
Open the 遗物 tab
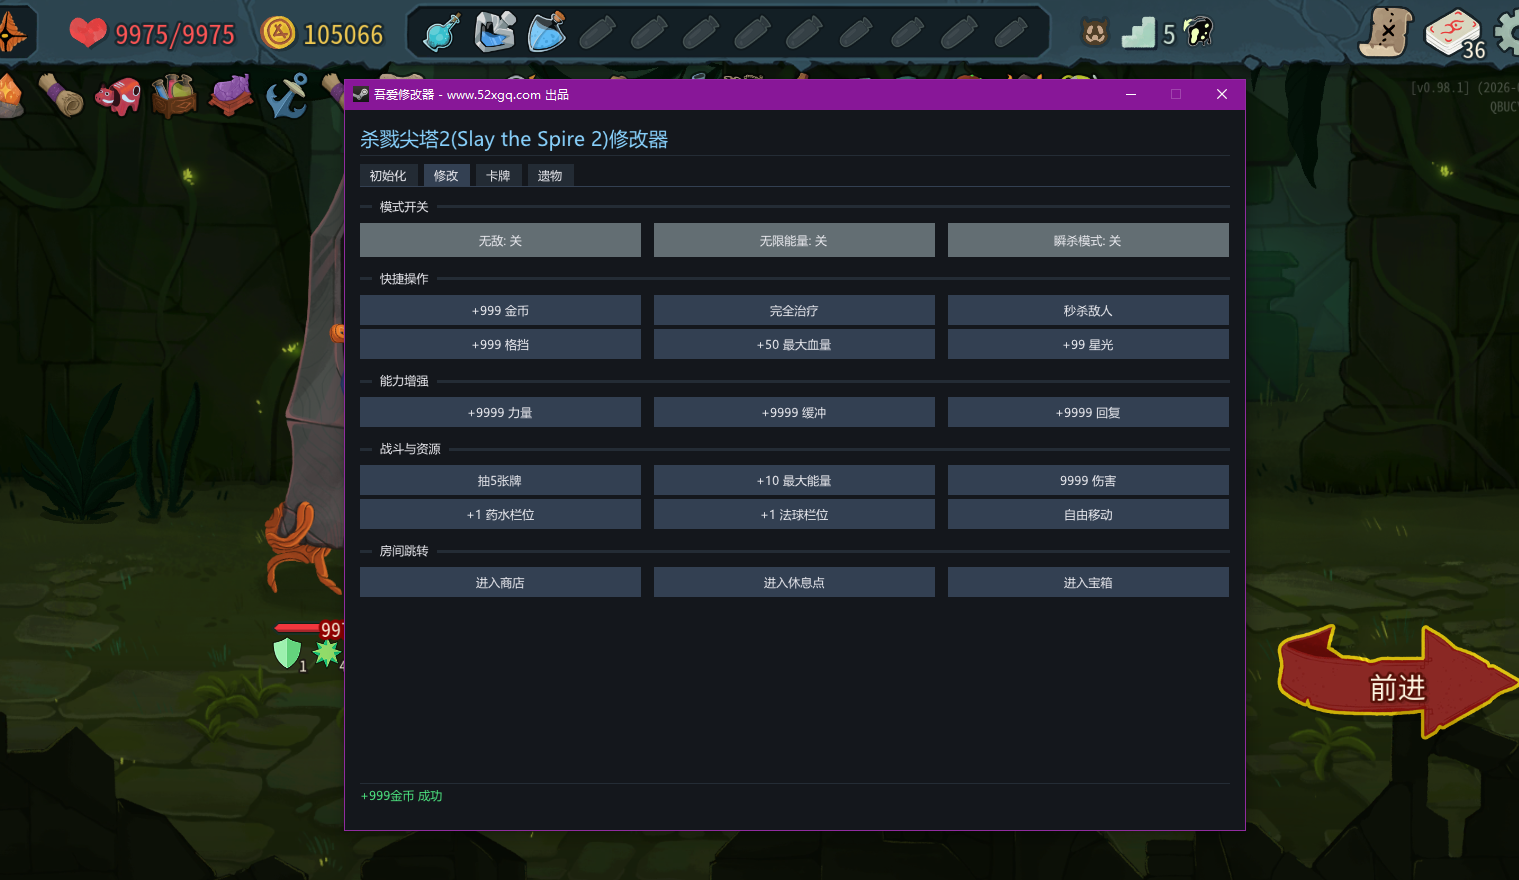click(x=550, y=175)
